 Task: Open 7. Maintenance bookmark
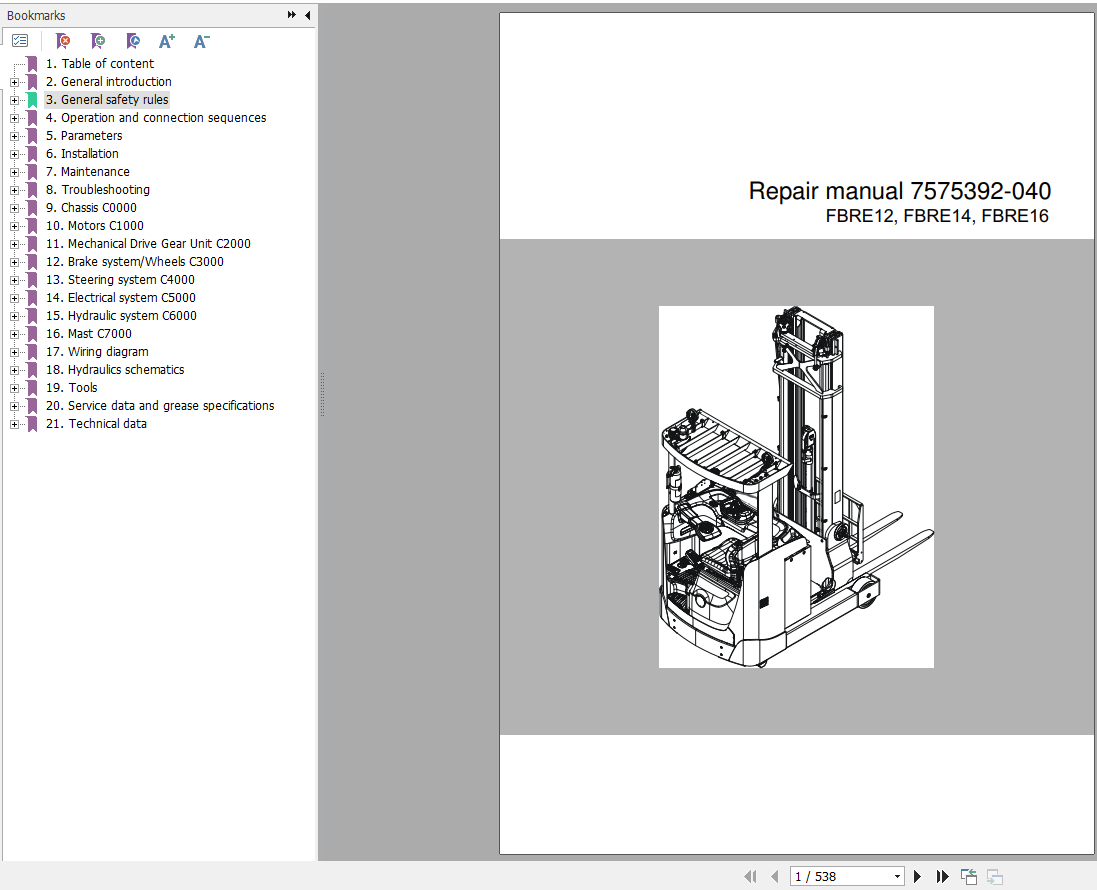87,172
